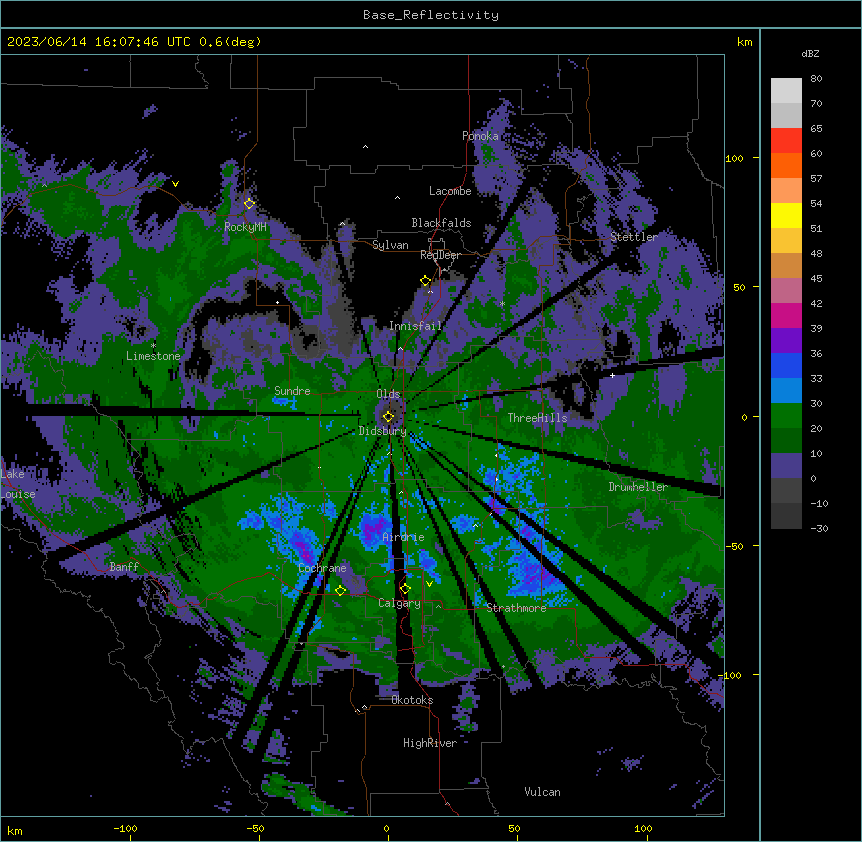Viewport: 862px width, 842px height.
Task: Click the RedDeer city label
Action: 440,255
